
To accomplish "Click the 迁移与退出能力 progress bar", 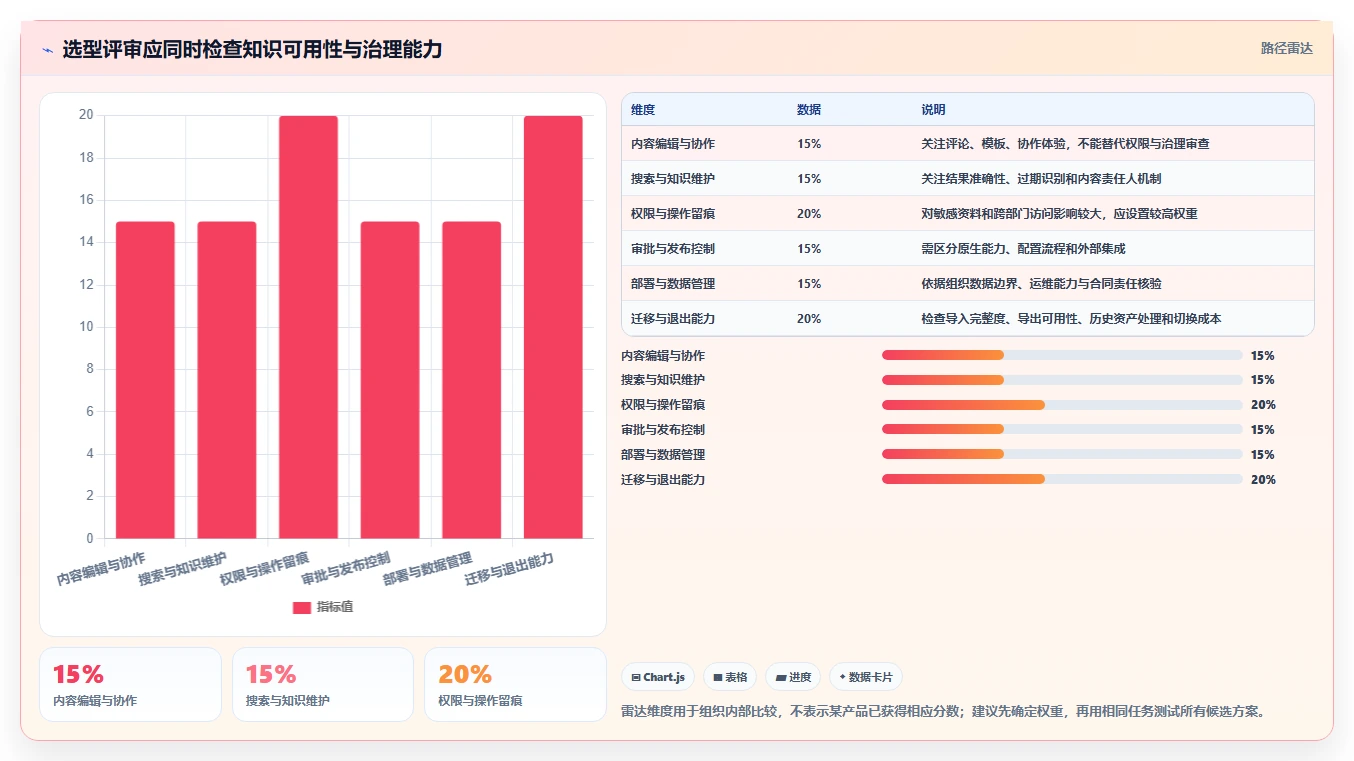I will click(1062, 479).
